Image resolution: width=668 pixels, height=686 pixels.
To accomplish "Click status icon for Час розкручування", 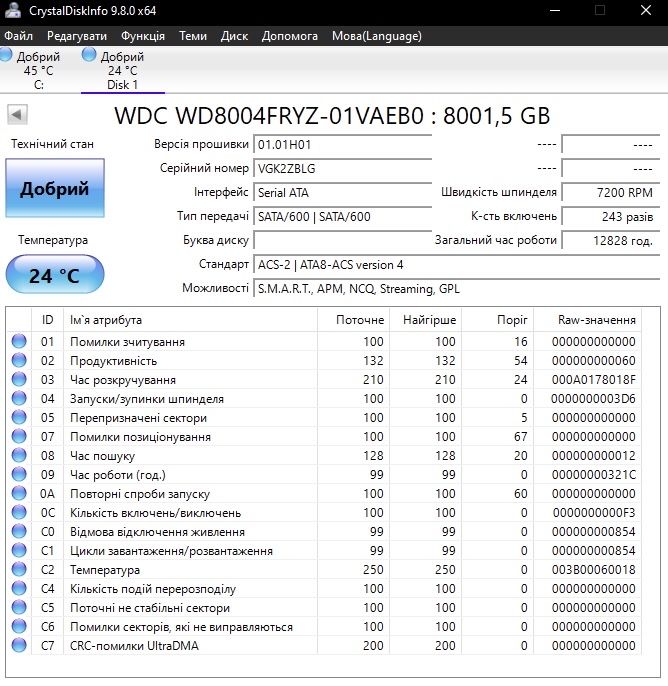I will (19, 379).
